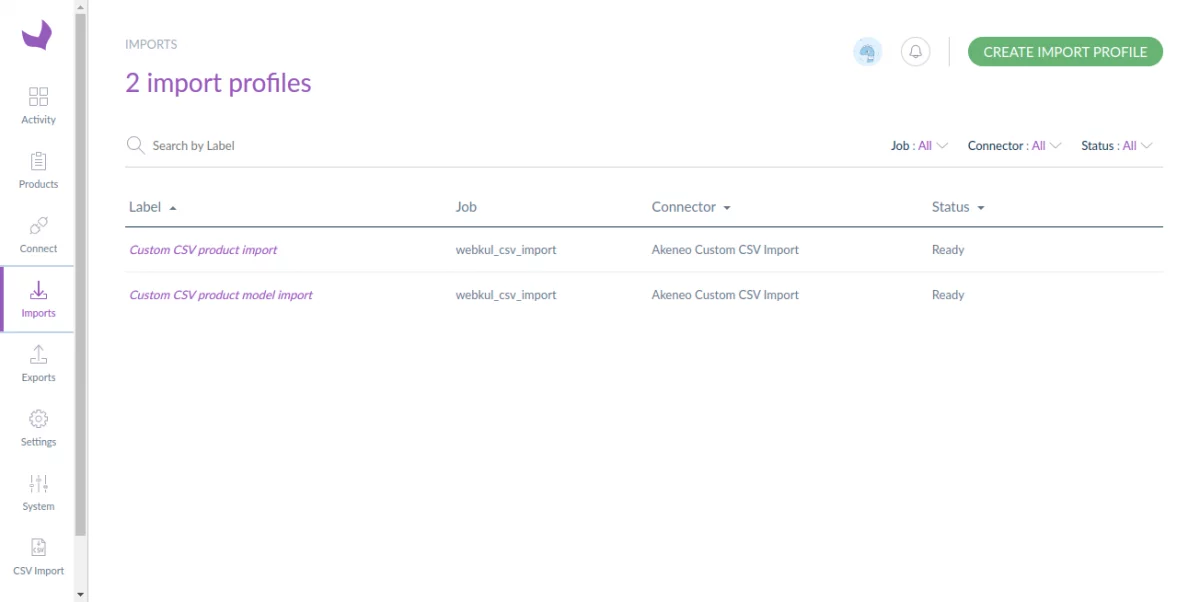Select the Products sidebar icon
Image resolution: width=1200 pixels, height=602 pixels.
coord(38,170)
